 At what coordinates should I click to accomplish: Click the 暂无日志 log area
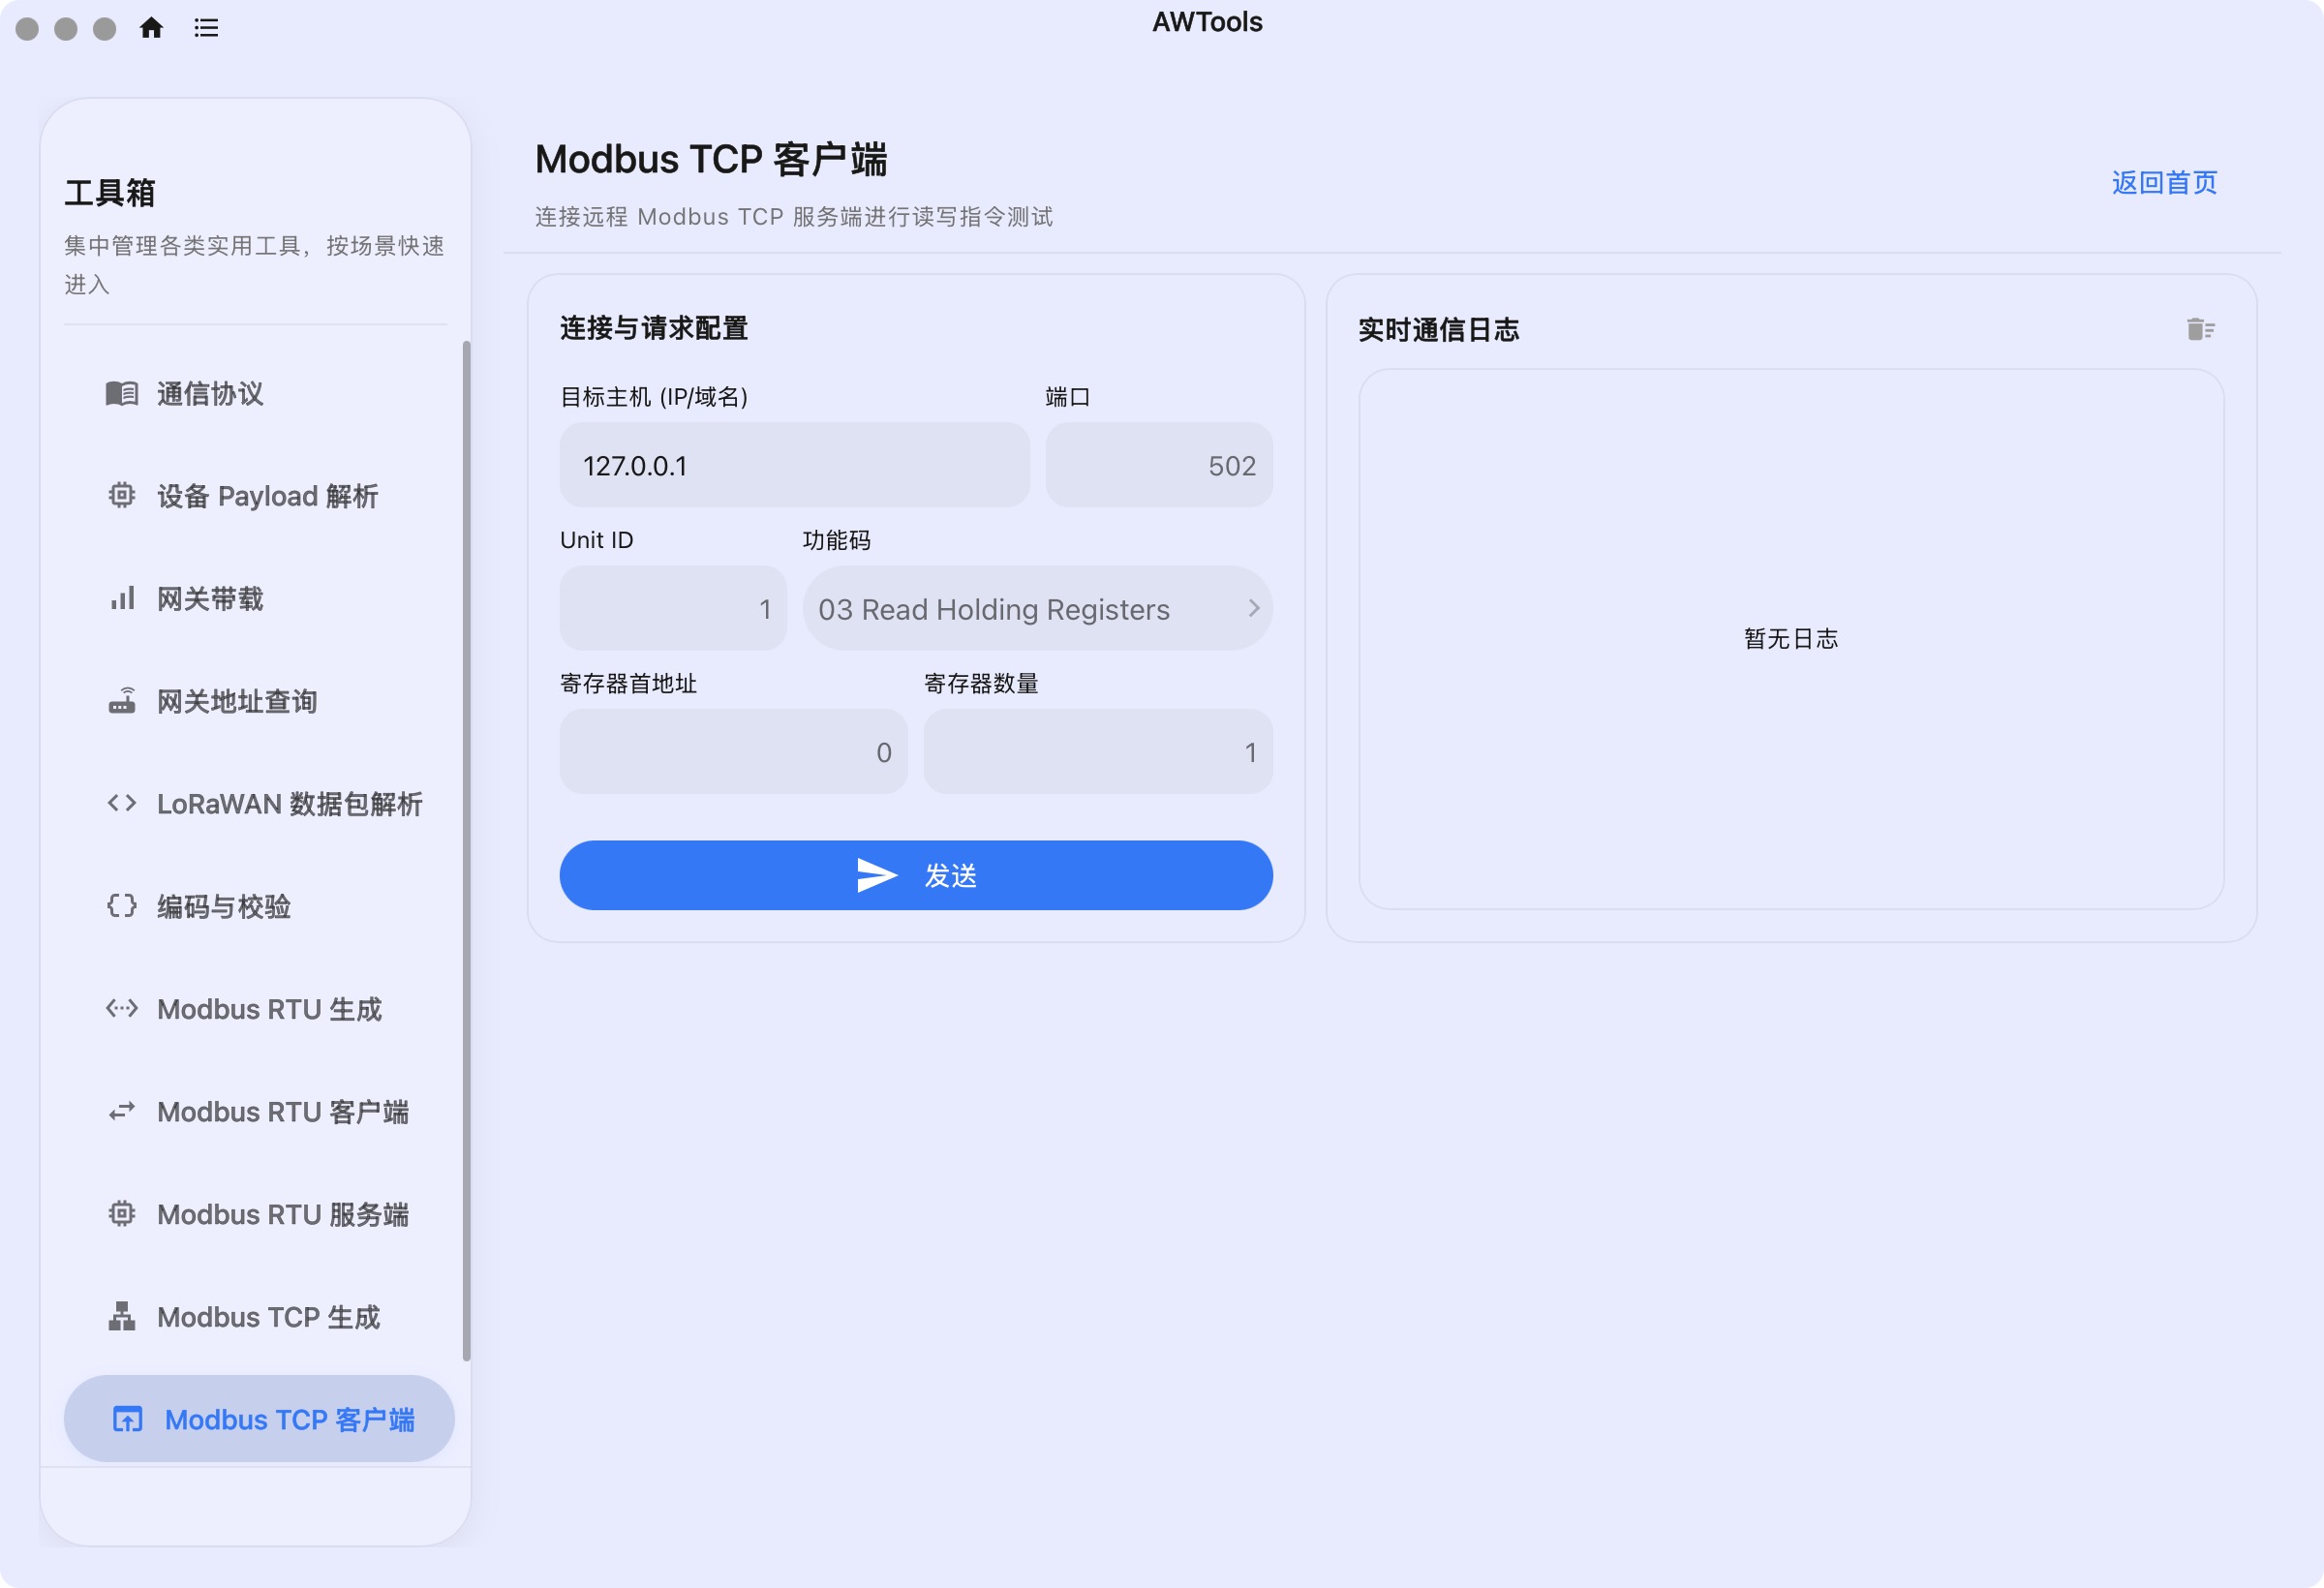point(1791,639)
